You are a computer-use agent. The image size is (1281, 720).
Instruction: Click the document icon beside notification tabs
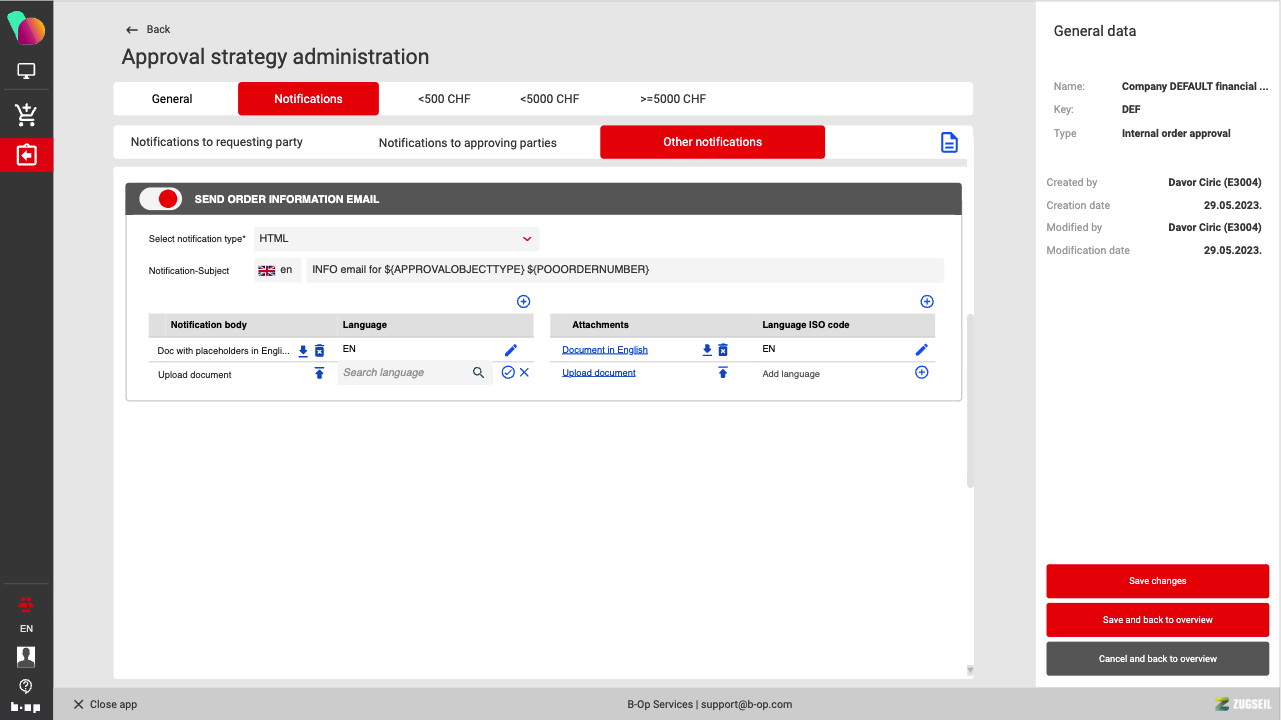949,142
